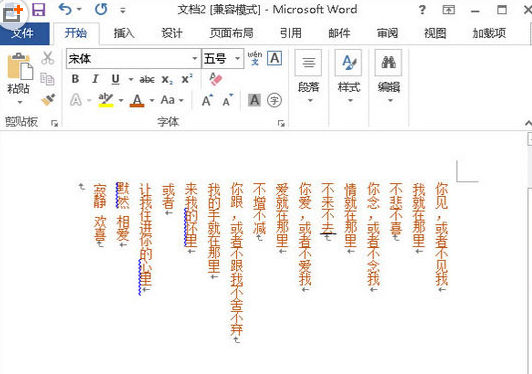The image size is (532, 374).
Task: Open the 编辑 Editing group button
Action: [389, 77]
